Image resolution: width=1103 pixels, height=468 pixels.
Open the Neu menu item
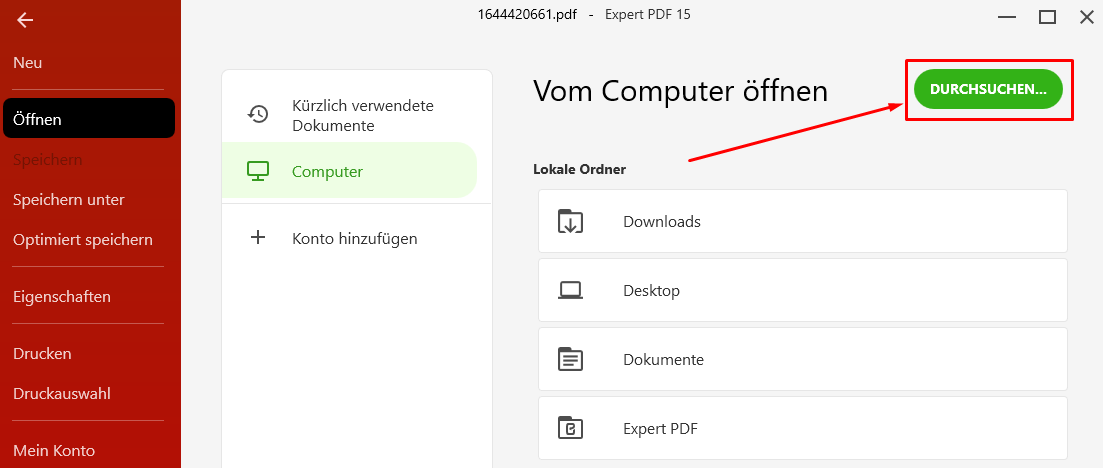coord(27,63)
